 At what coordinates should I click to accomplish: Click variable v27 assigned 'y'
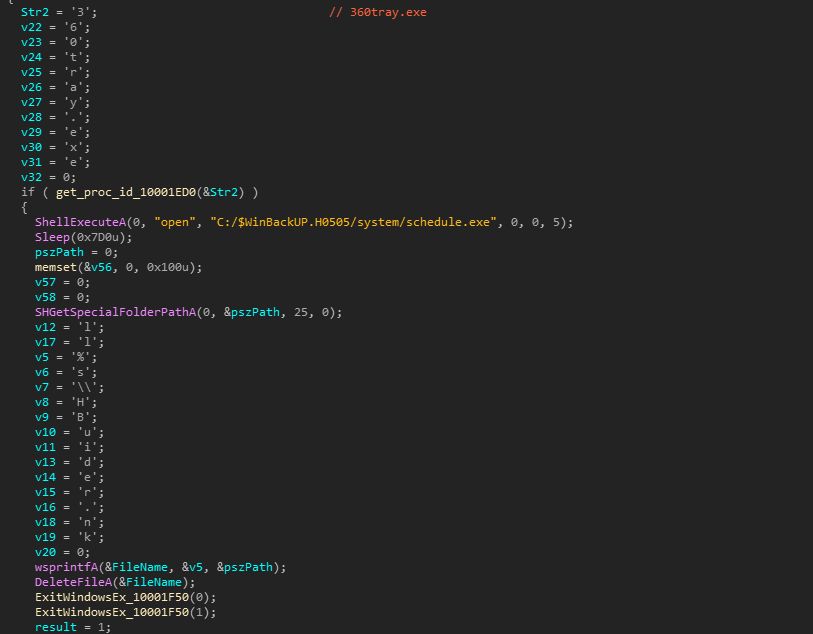click(x=31, y=102)
